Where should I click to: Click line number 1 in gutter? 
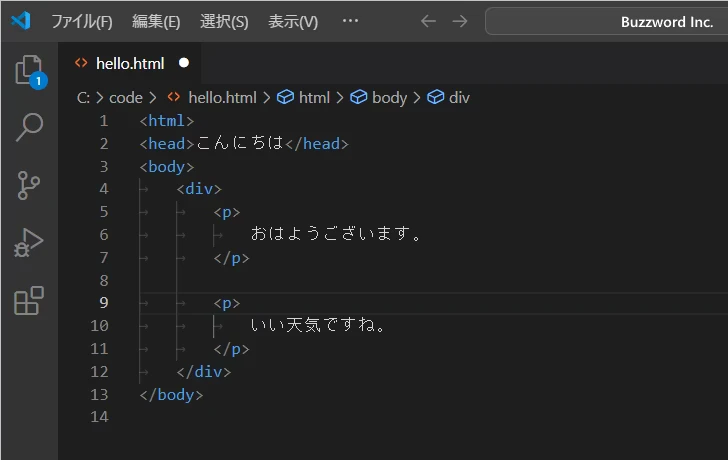pos(104,121)
